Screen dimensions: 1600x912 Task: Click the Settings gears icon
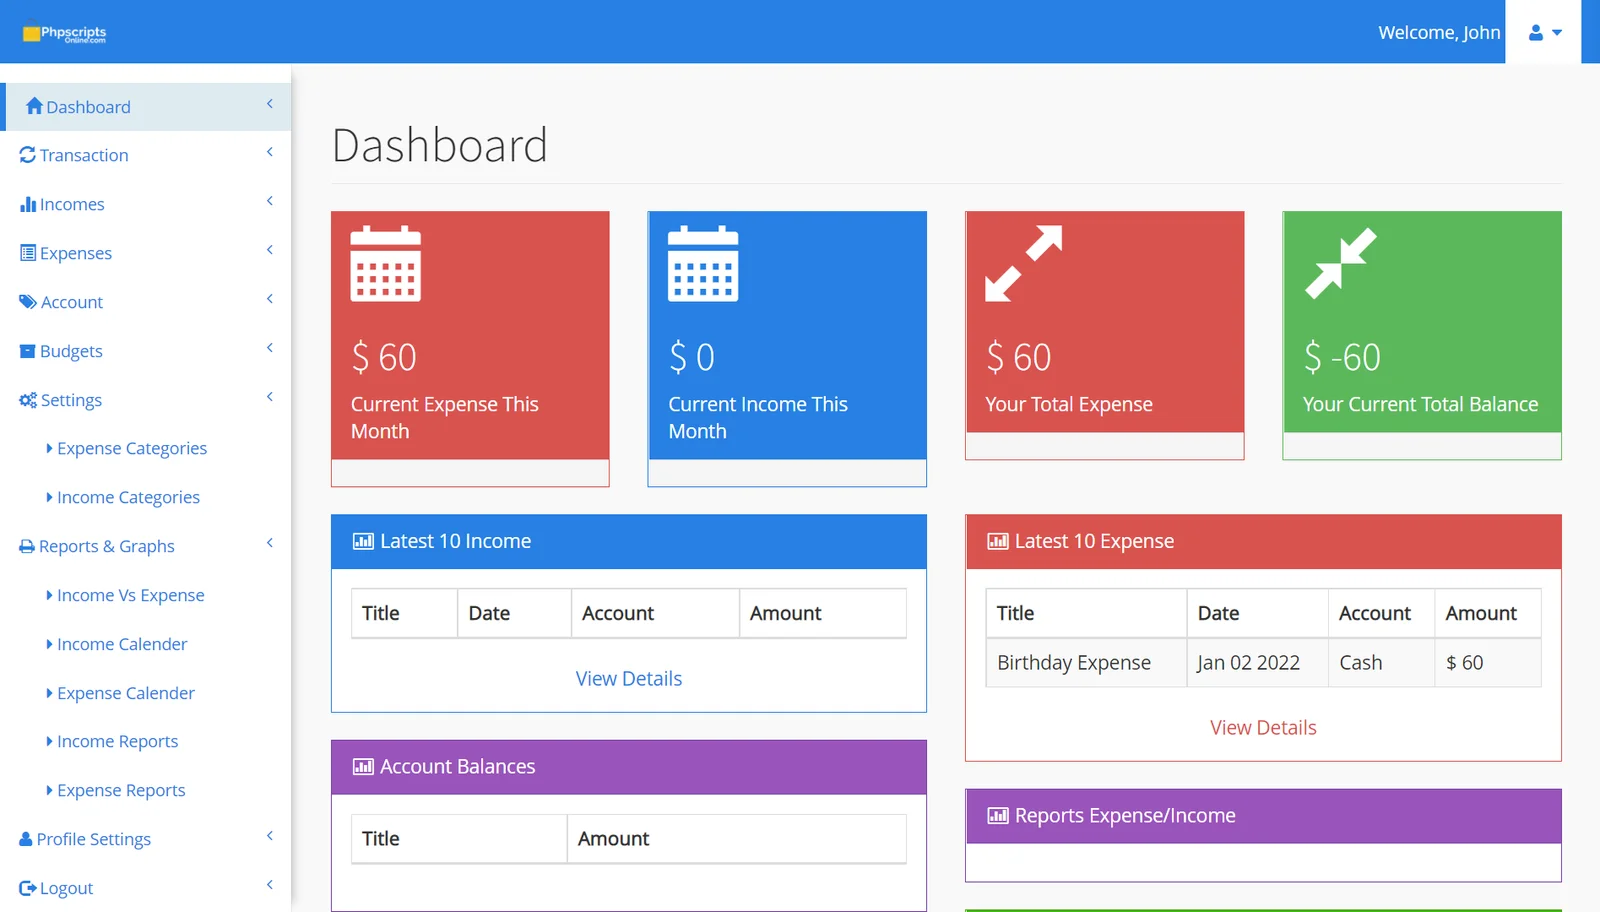pyautogui.click(x=28, y=400)
